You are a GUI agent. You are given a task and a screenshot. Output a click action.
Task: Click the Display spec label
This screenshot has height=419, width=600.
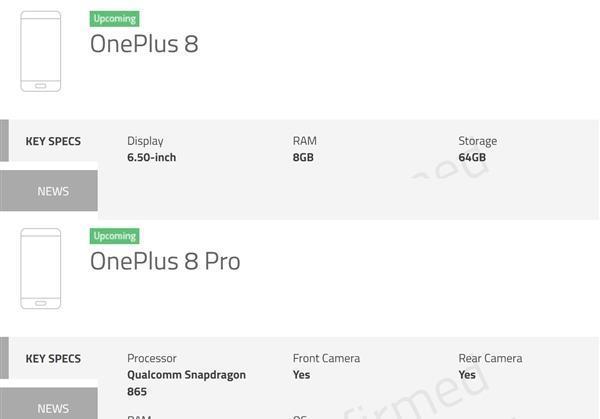point(145,141)
